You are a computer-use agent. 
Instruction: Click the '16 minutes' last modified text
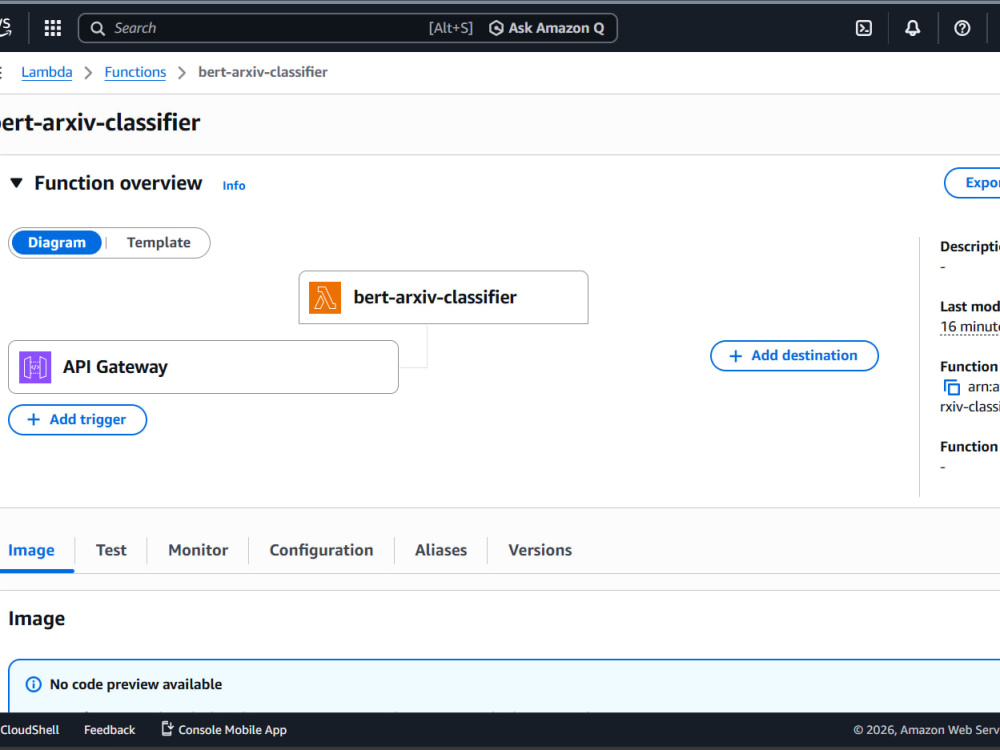point(970,327)
